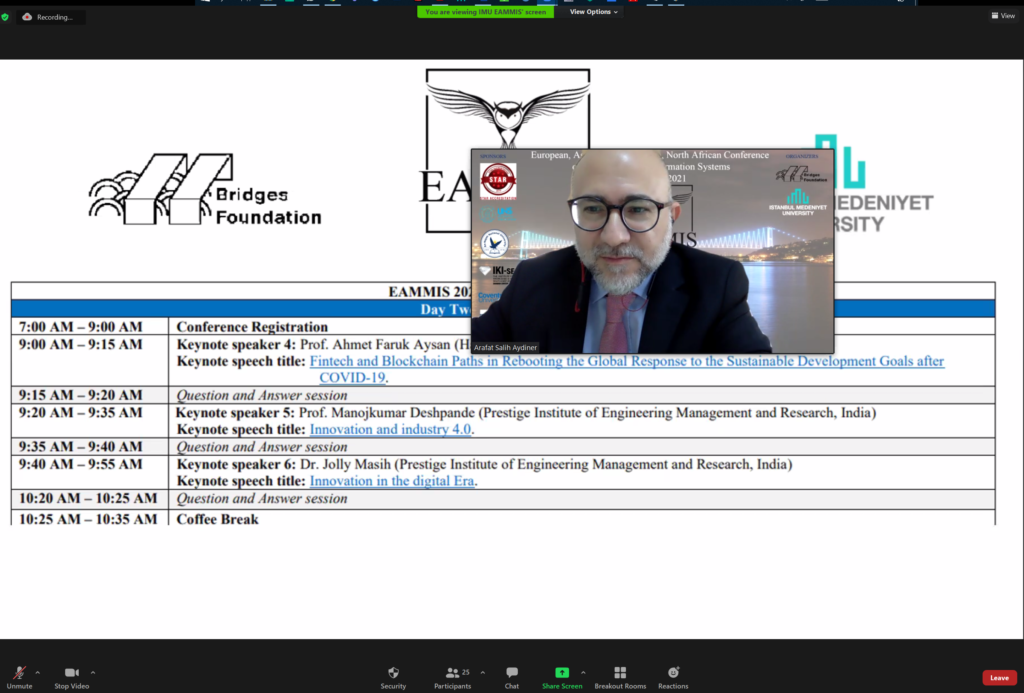Click 'Question and Answer session' in the 10:20 AM row
This screenshot has height=693, width=1024.
pyautogui.click(x=262, y=498)
